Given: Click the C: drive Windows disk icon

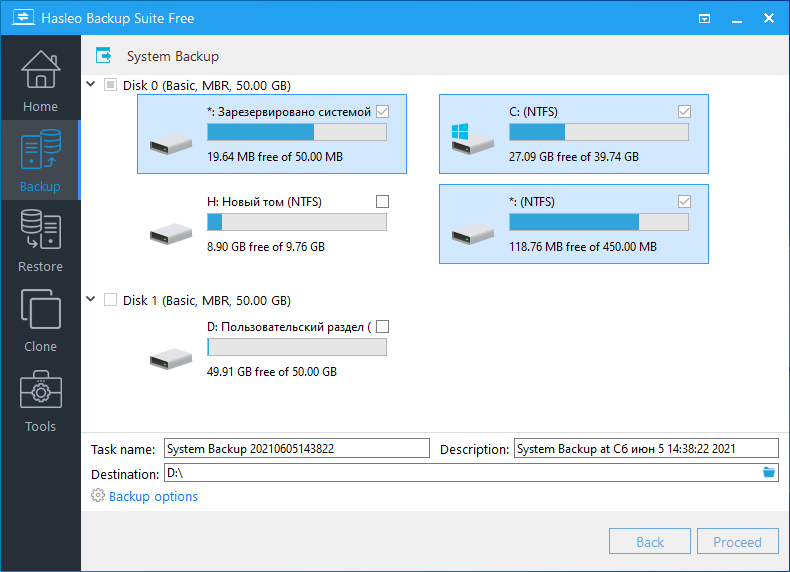Looking at the screenshot, I should tap(472, 139).
